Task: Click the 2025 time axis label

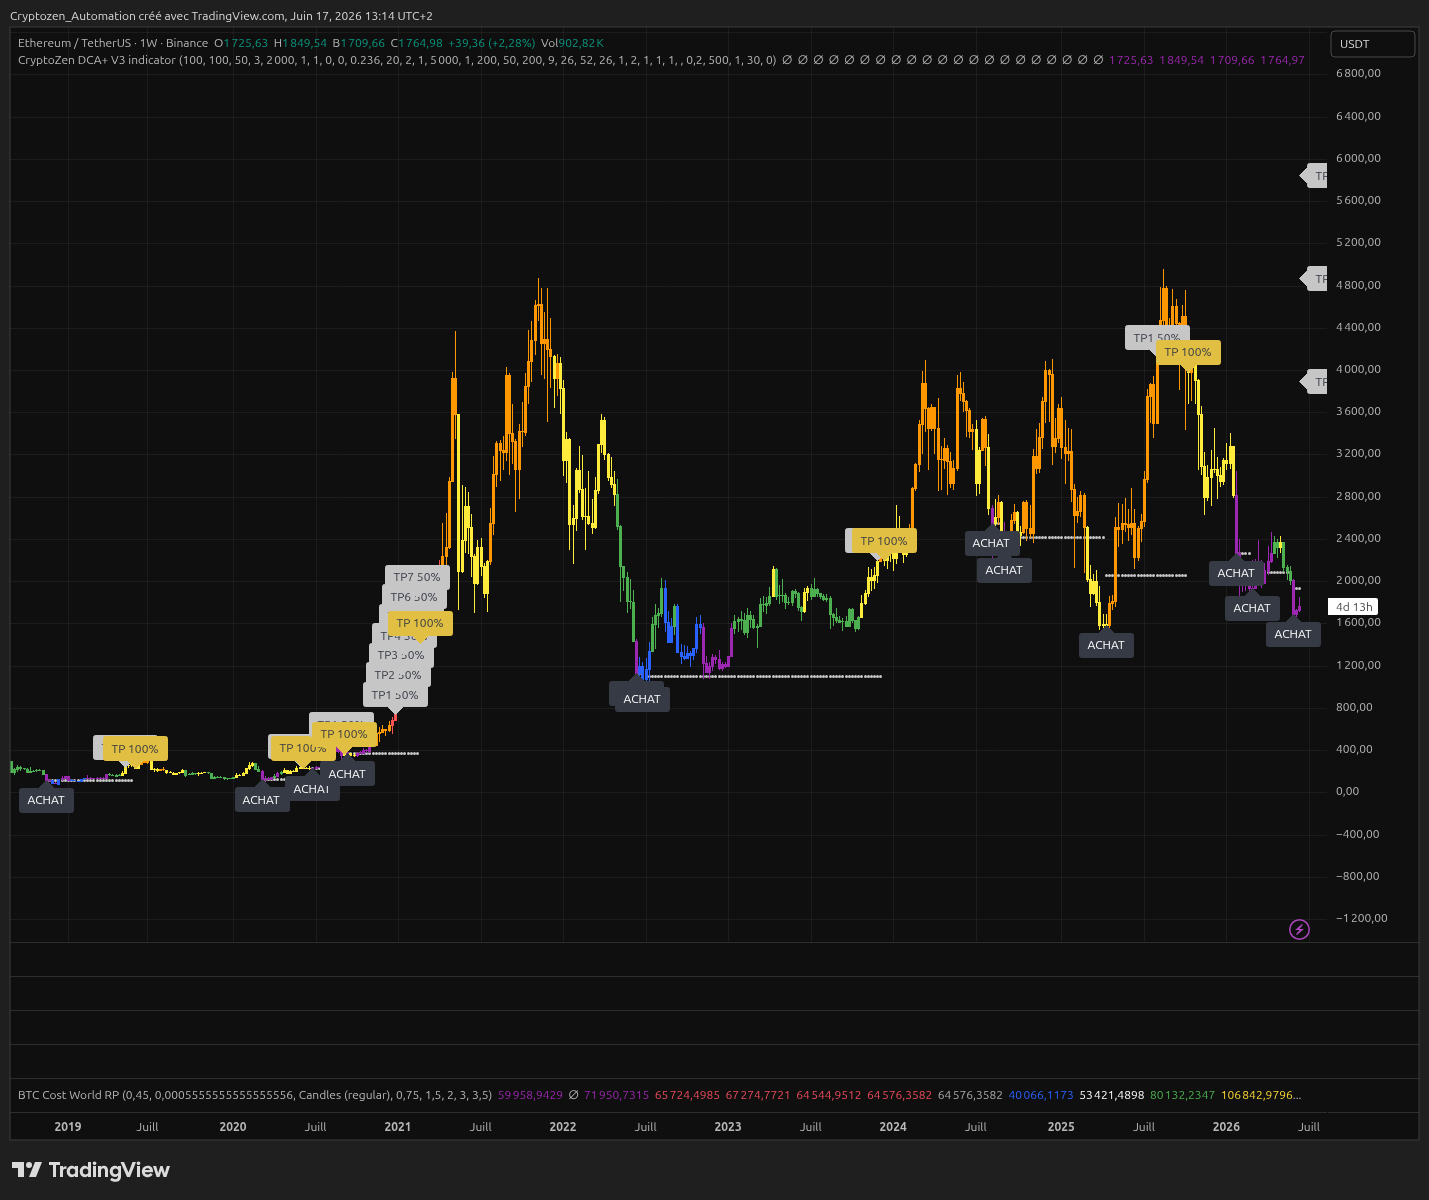Action: pos(1061,1127)
